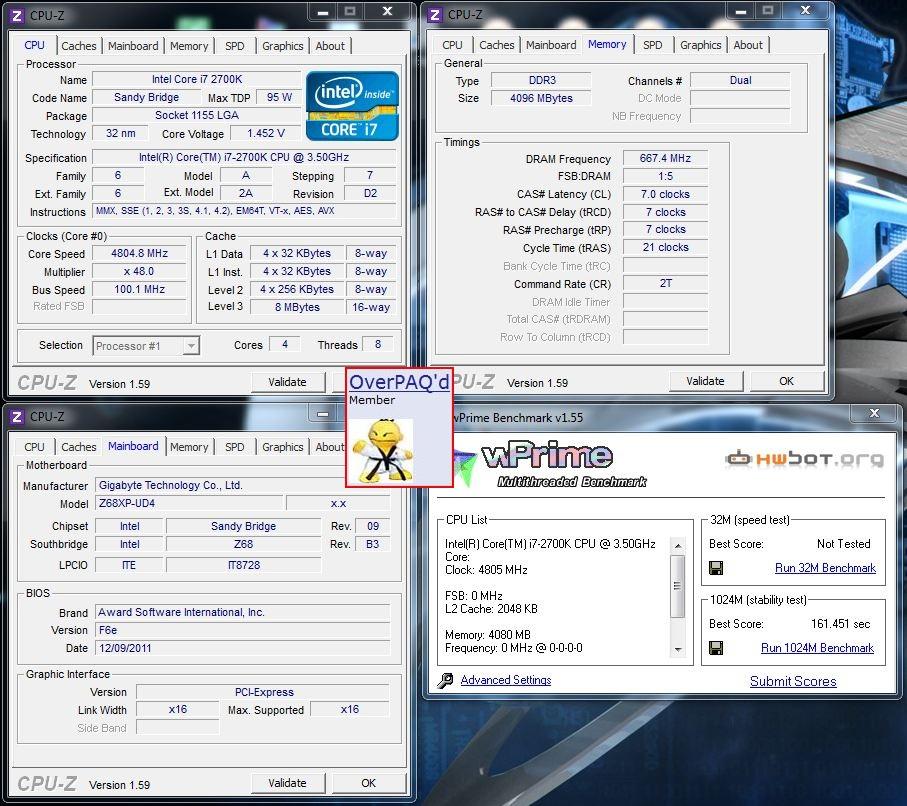Image resolution: width=907 pixels, height=806 pixels.
Task: Click the BIOS Date value 12/09/2011
Action: tap(242, 648)
